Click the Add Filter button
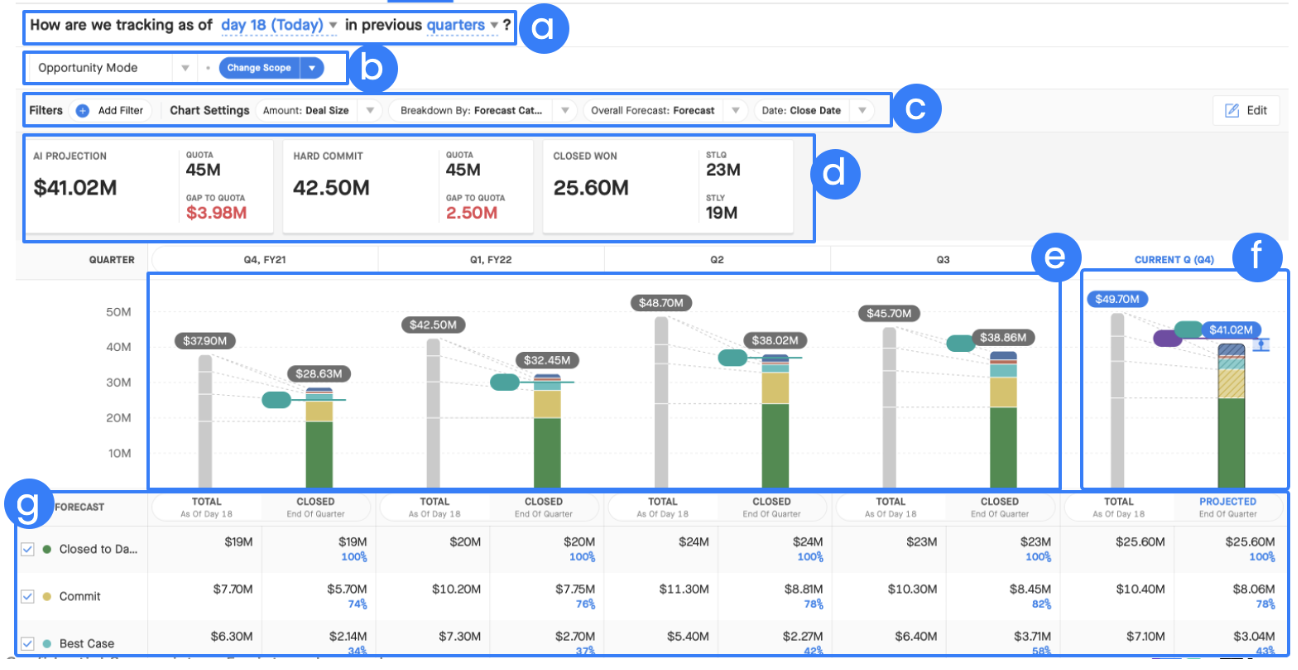Screen dimensions: 1298x670 pos(113,111)
